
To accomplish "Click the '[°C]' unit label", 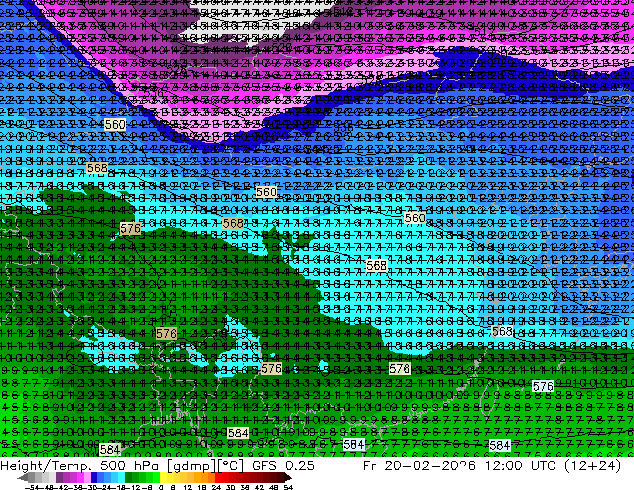I will point(230,466).
